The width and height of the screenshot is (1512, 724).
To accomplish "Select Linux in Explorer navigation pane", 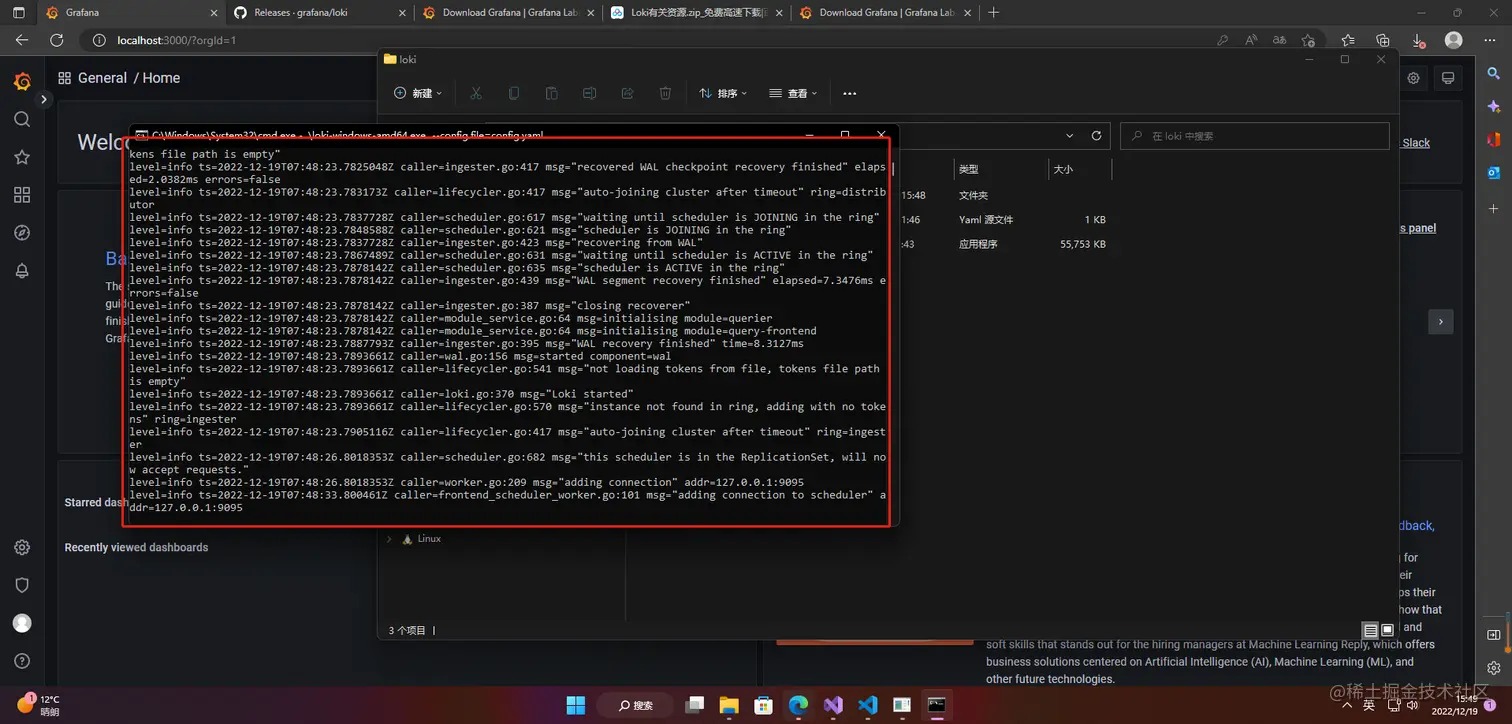I will pyautogui.click(x=428, y=539).
